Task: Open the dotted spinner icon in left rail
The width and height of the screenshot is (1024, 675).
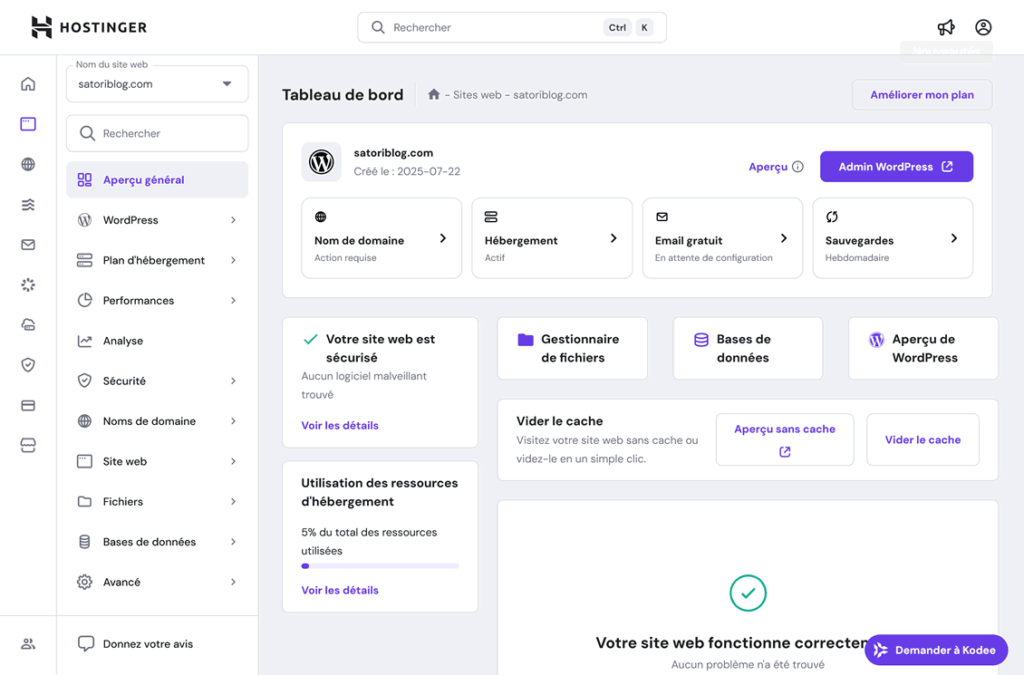Action: click(28, 285)
